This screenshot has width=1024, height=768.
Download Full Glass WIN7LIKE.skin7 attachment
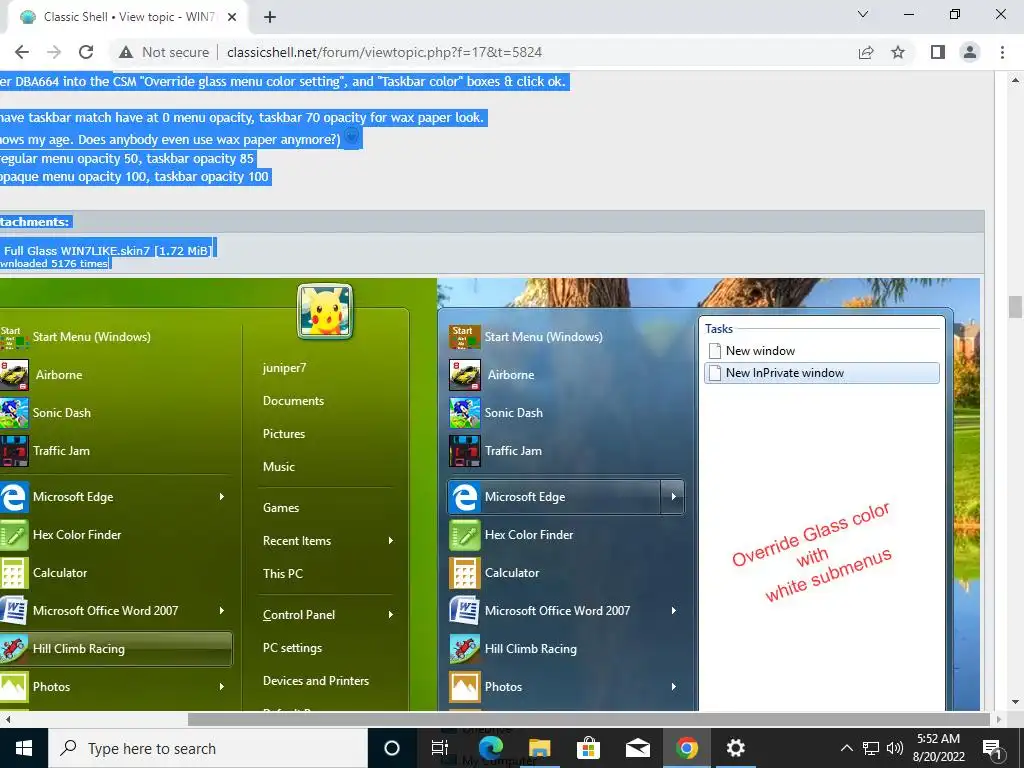(x=107, y=250)
